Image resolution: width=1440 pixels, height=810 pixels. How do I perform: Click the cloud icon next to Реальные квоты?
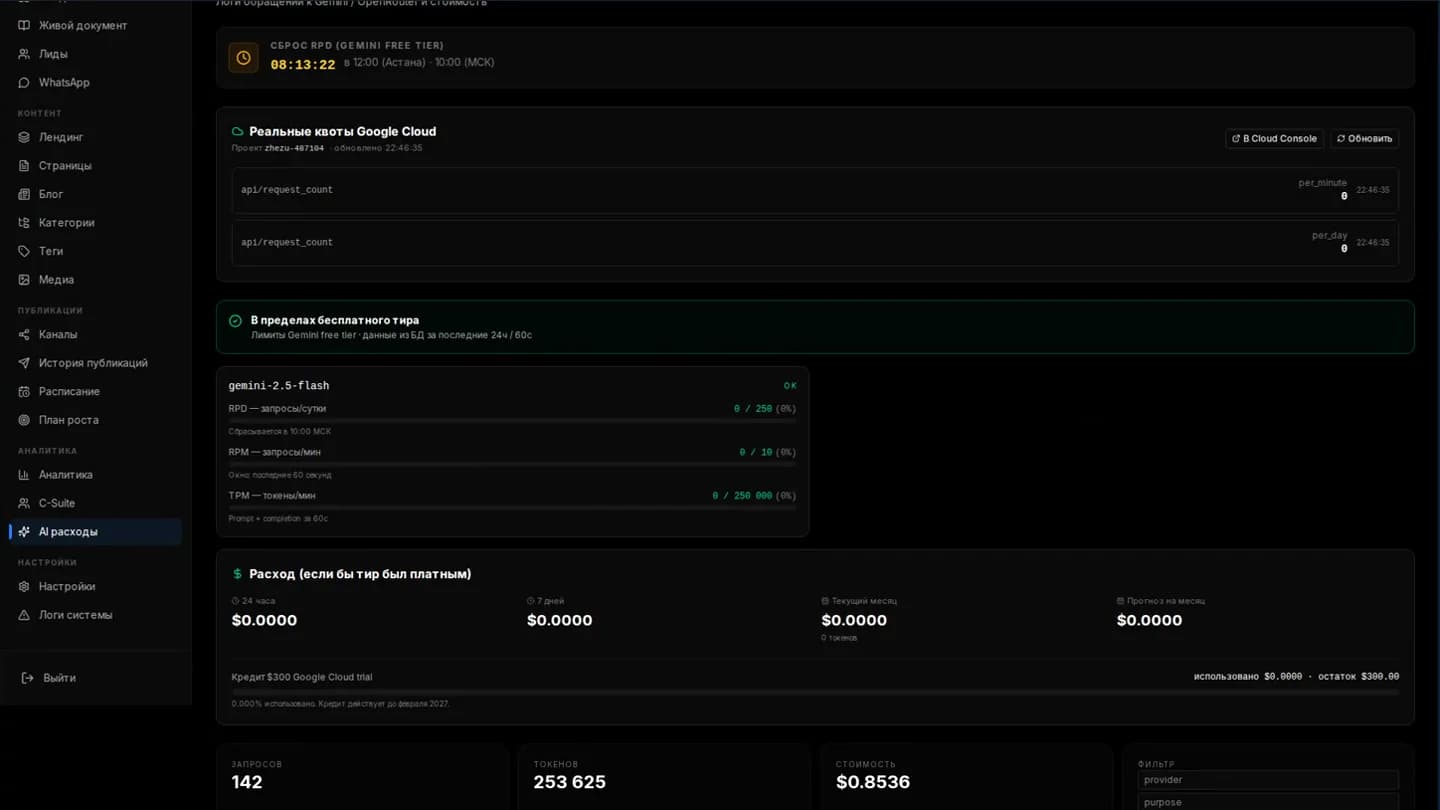[x=238, y=131]
